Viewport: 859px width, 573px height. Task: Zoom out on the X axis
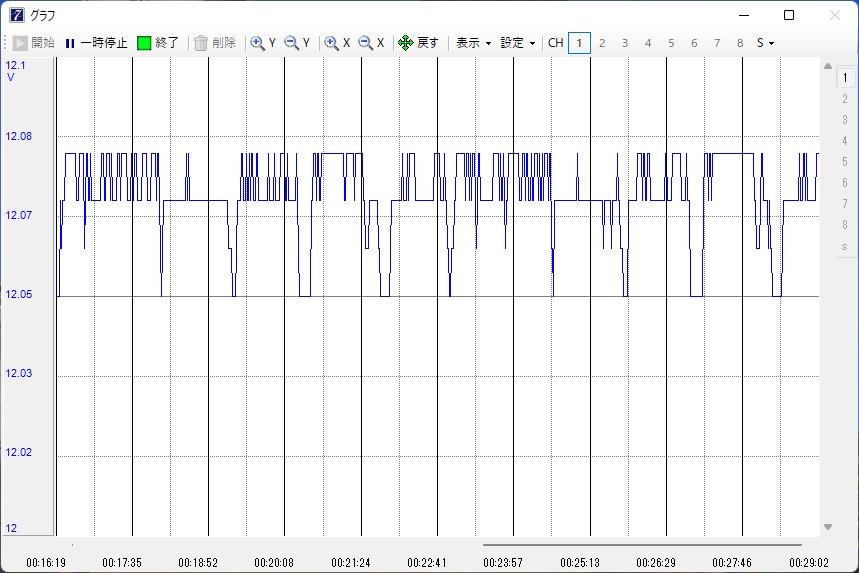[x=371, y=43]
